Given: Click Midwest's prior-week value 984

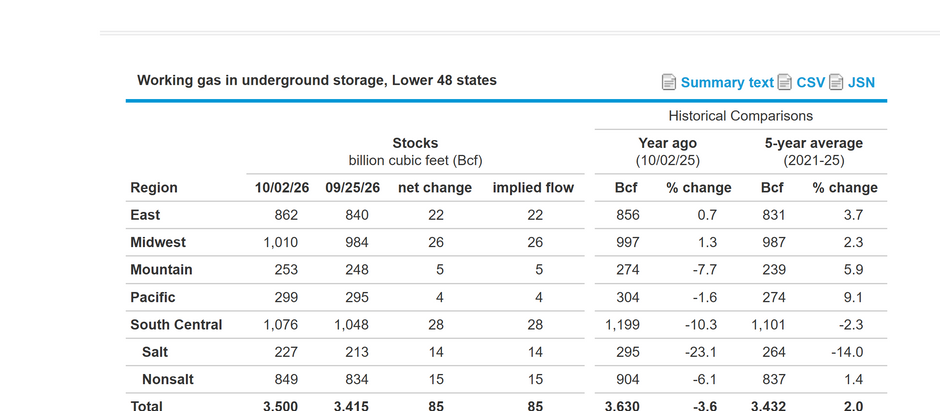Looking at the screenshot, I should pyautogui.click(x=357, y=243).
